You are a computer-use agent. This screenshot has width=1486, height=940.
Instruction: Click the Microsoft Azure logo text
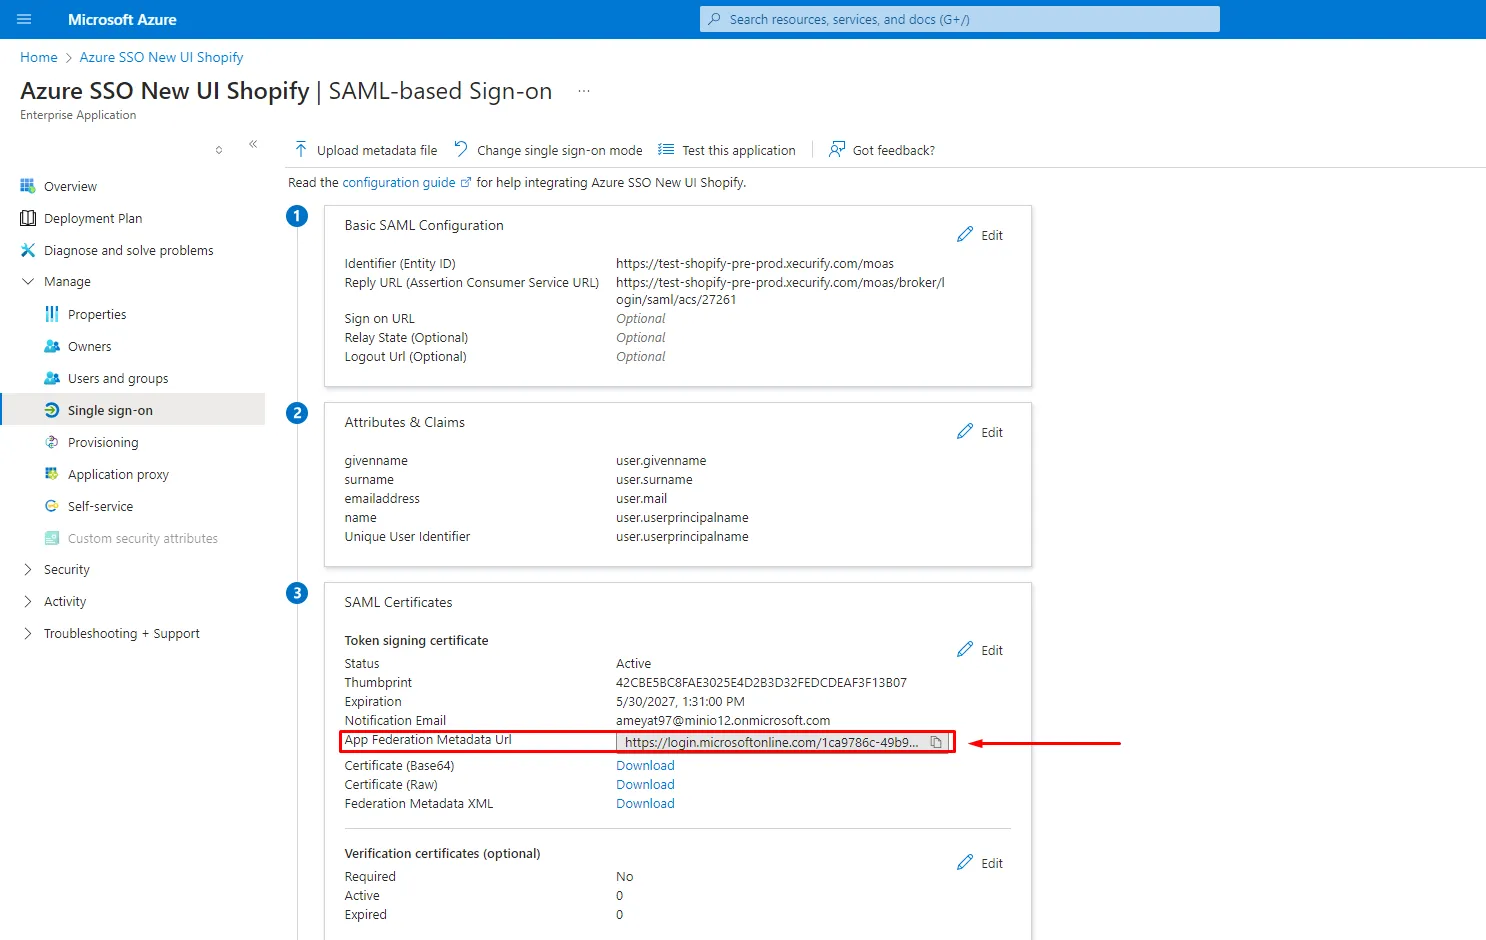coord(122,19)
